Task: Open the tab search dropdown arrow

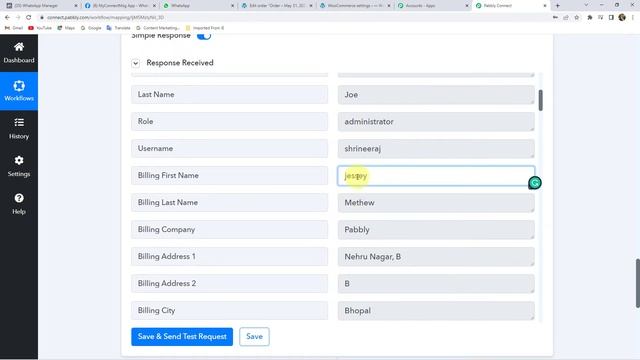Action: coord(586,6)
